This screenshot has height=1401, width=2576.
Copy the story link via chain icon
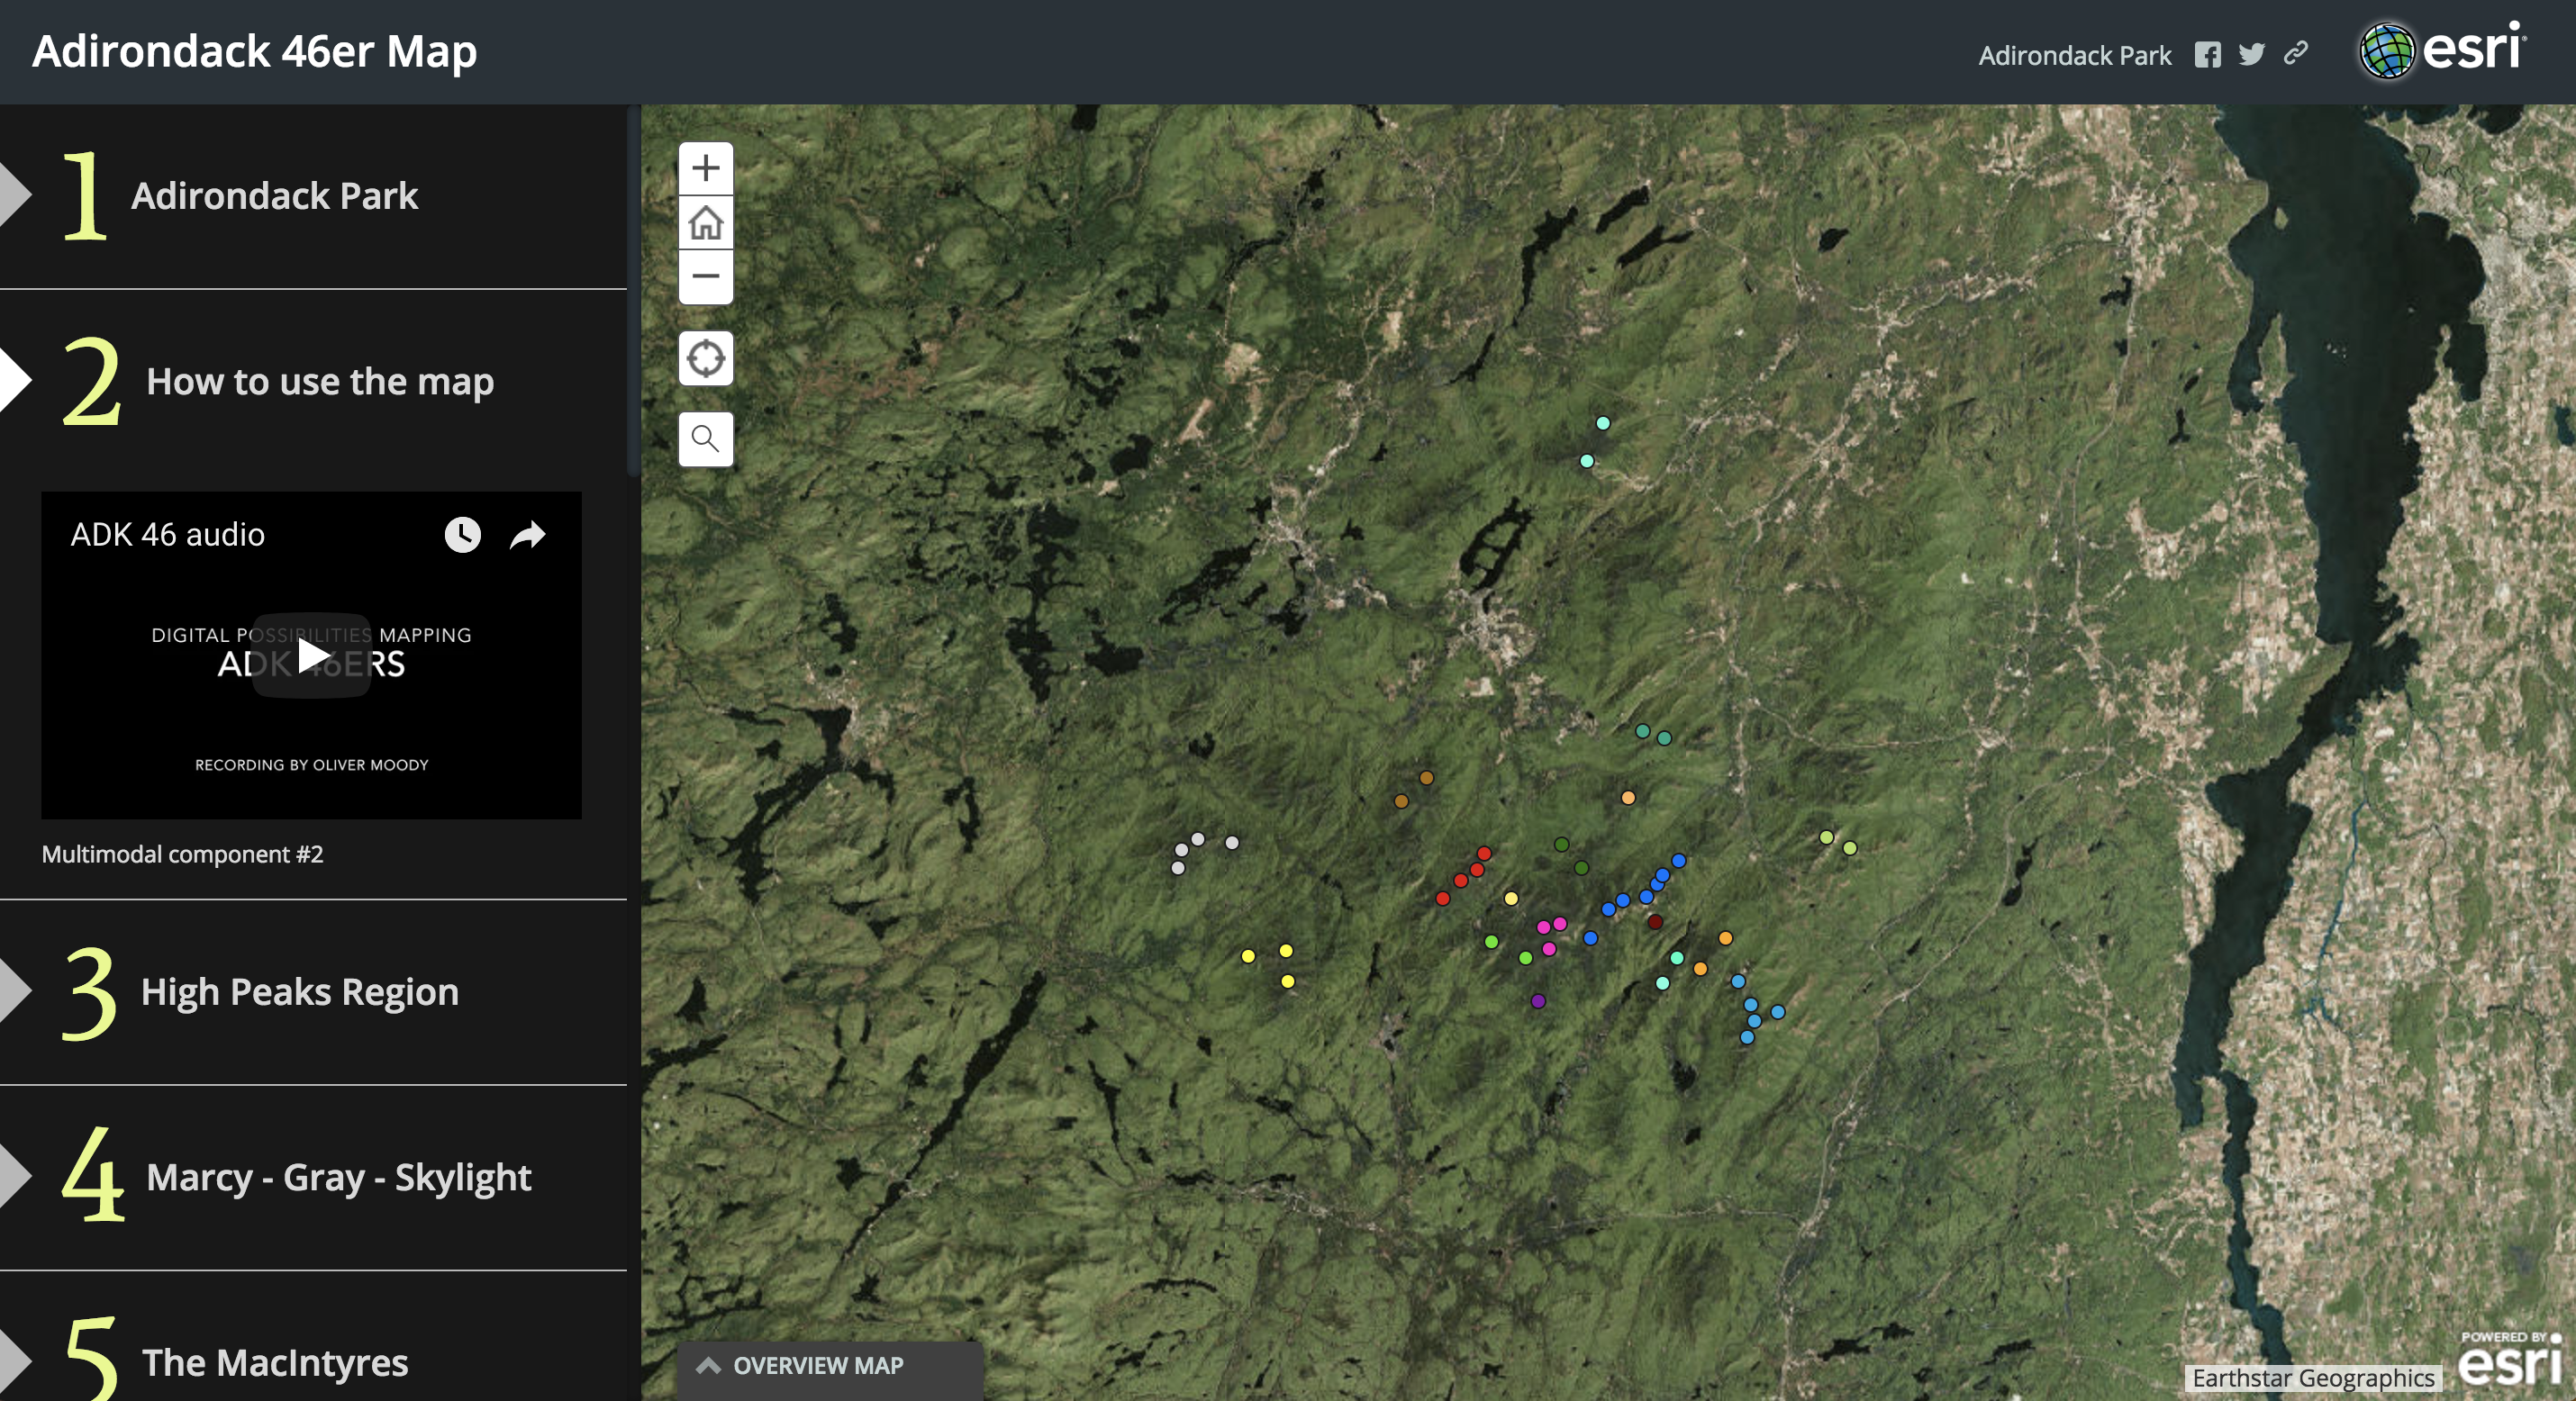(x=2296, y=53)
